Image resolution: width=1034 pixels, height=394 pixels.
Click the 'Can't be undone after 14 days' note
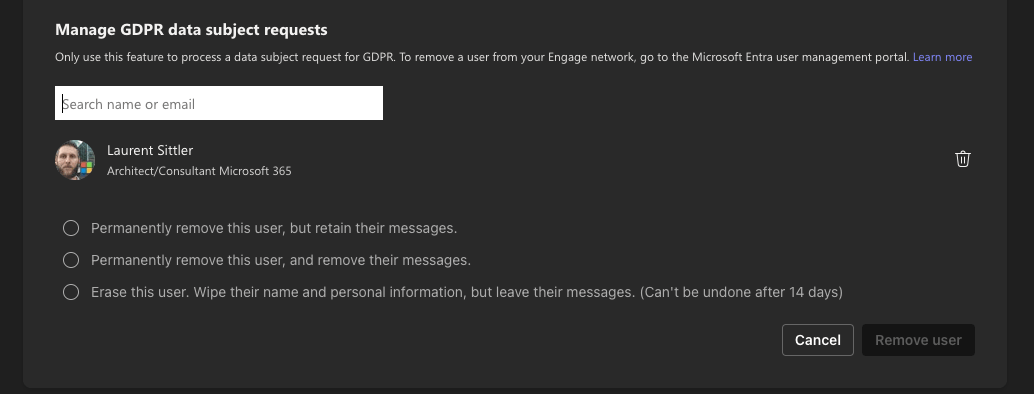(x=741, y=292)
